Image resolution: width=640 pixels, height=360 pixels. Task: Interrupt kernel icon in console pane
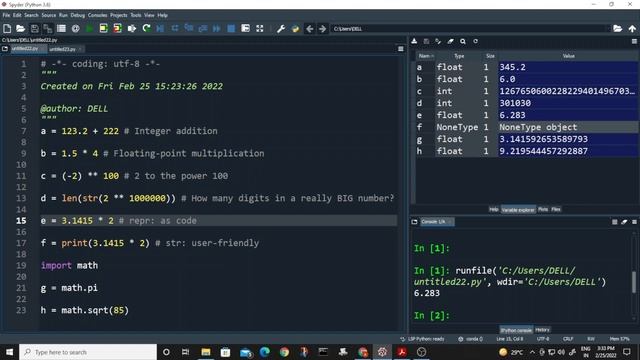(x=615, y=222)
